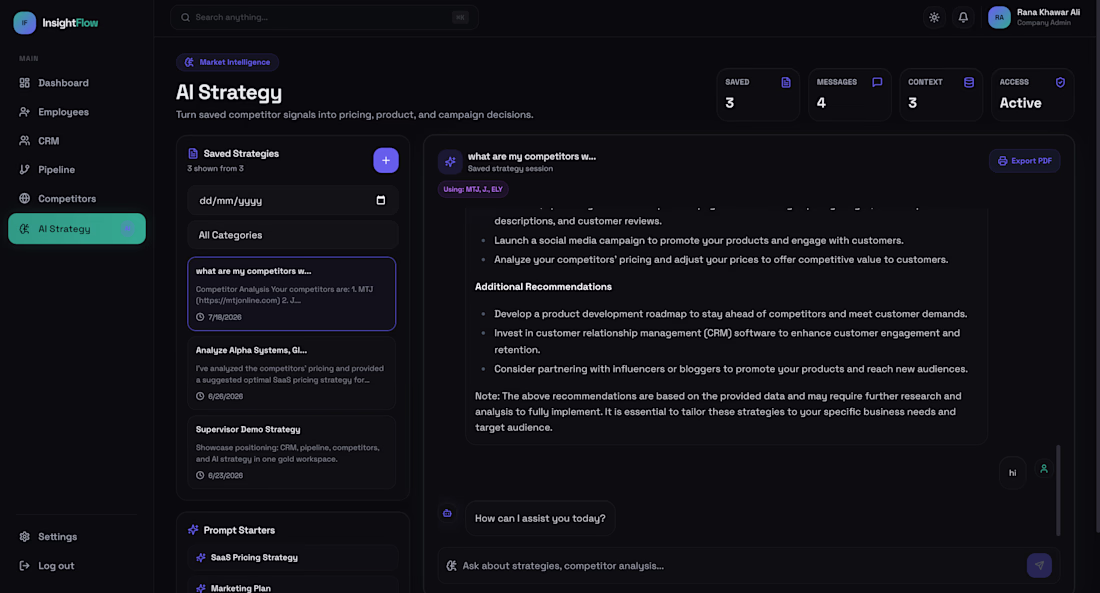This screenshot has height=593, width=1100.
Task: Click the 'Additional Recommendations' heading
Action: tap(543, 286)
